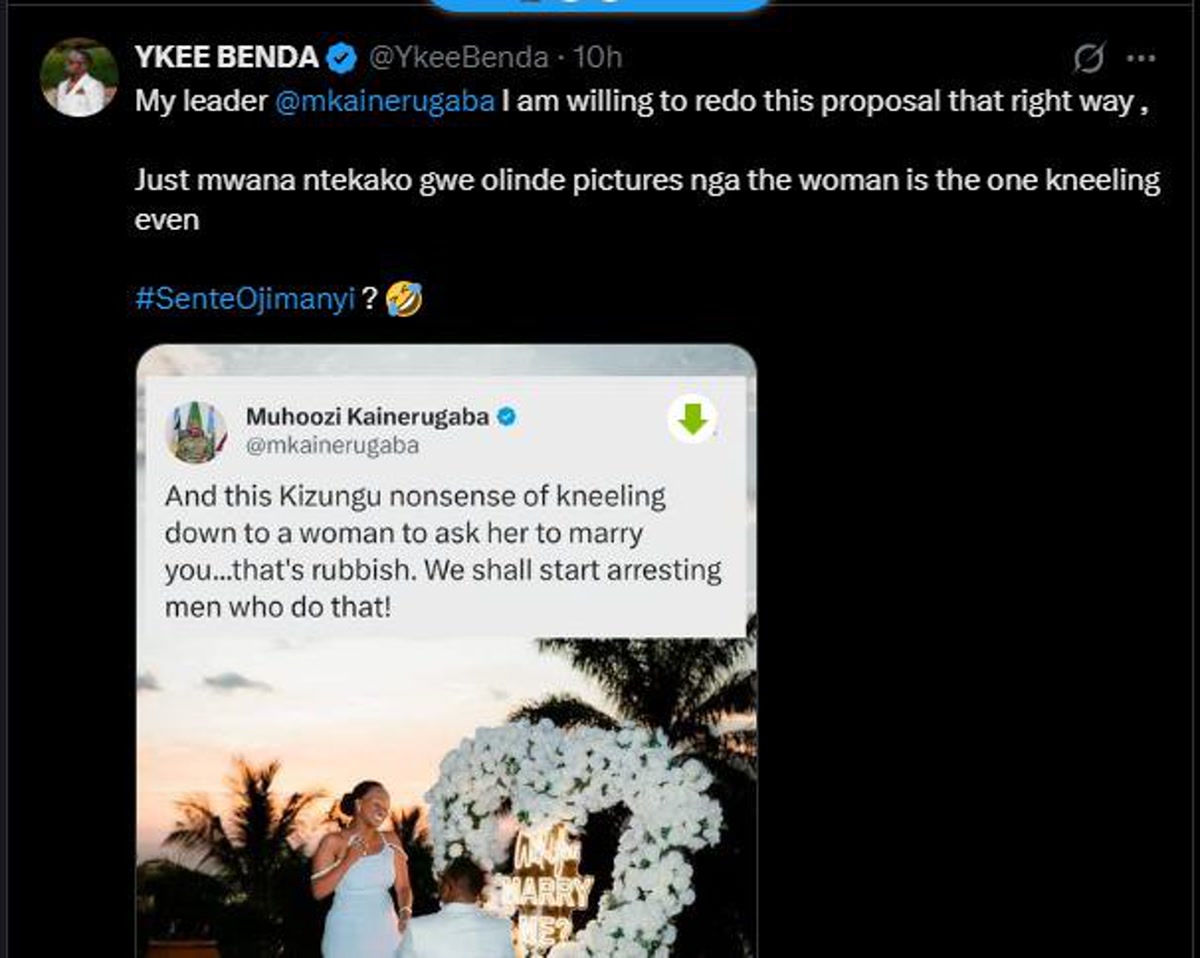Open the @mkainerugaba mention in the tweet text
The height and width of the screenshot is (958, 1200).
384,103
